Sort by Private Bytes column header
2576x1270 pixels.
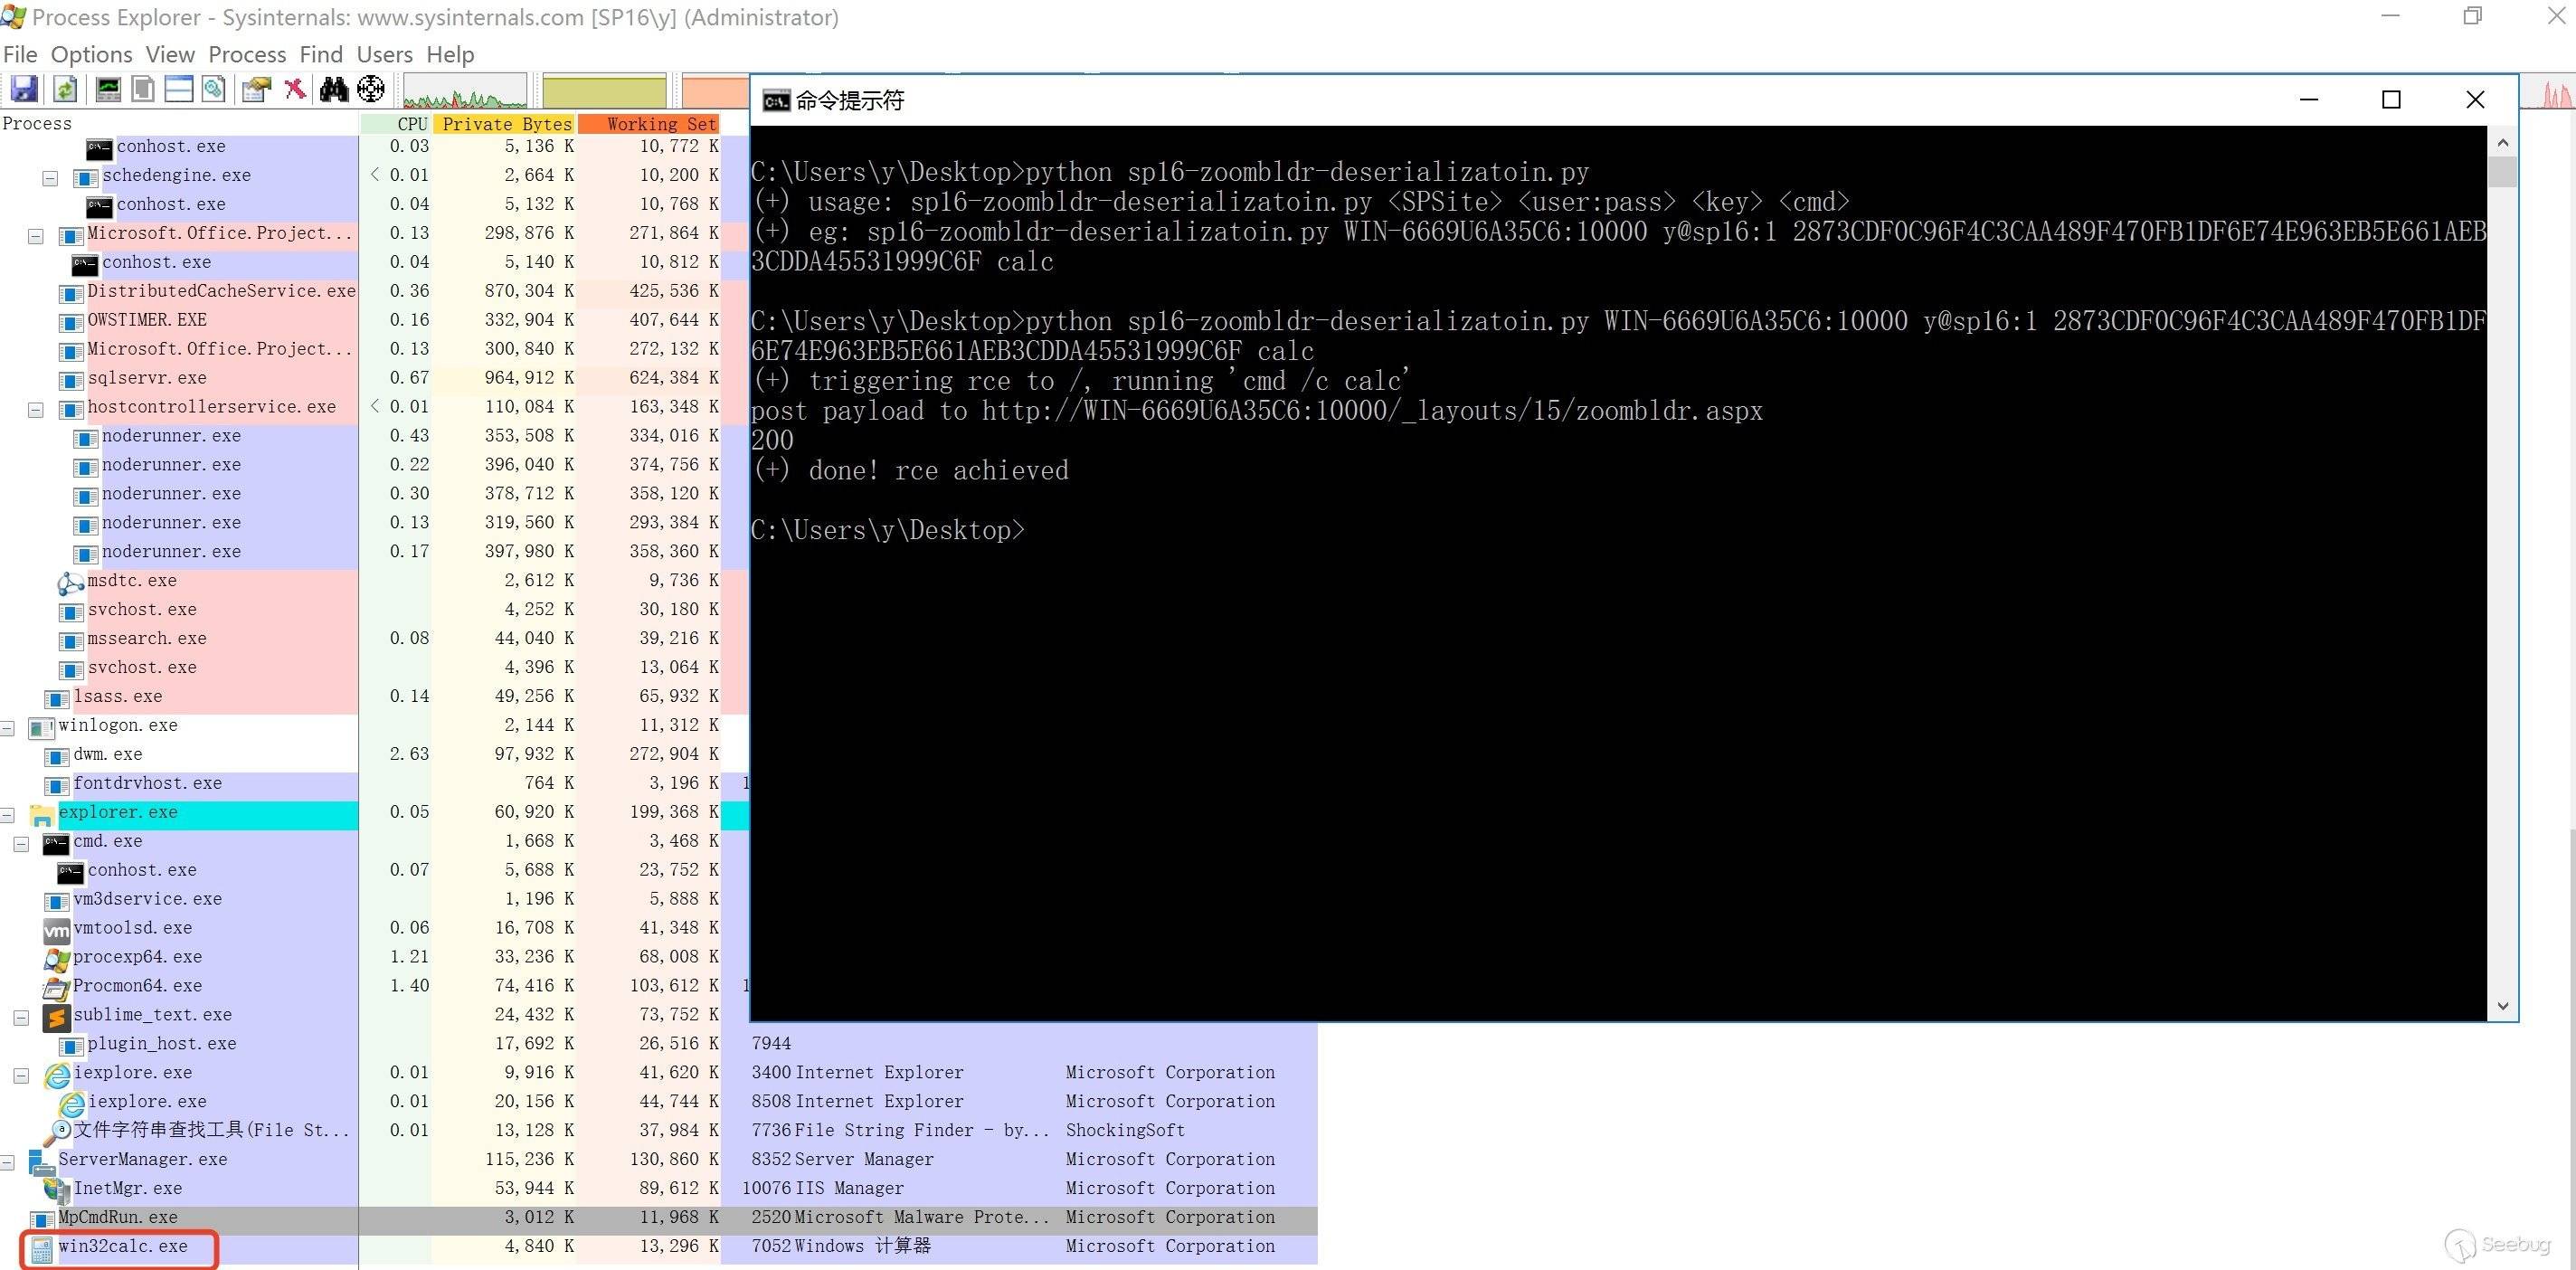506,124
